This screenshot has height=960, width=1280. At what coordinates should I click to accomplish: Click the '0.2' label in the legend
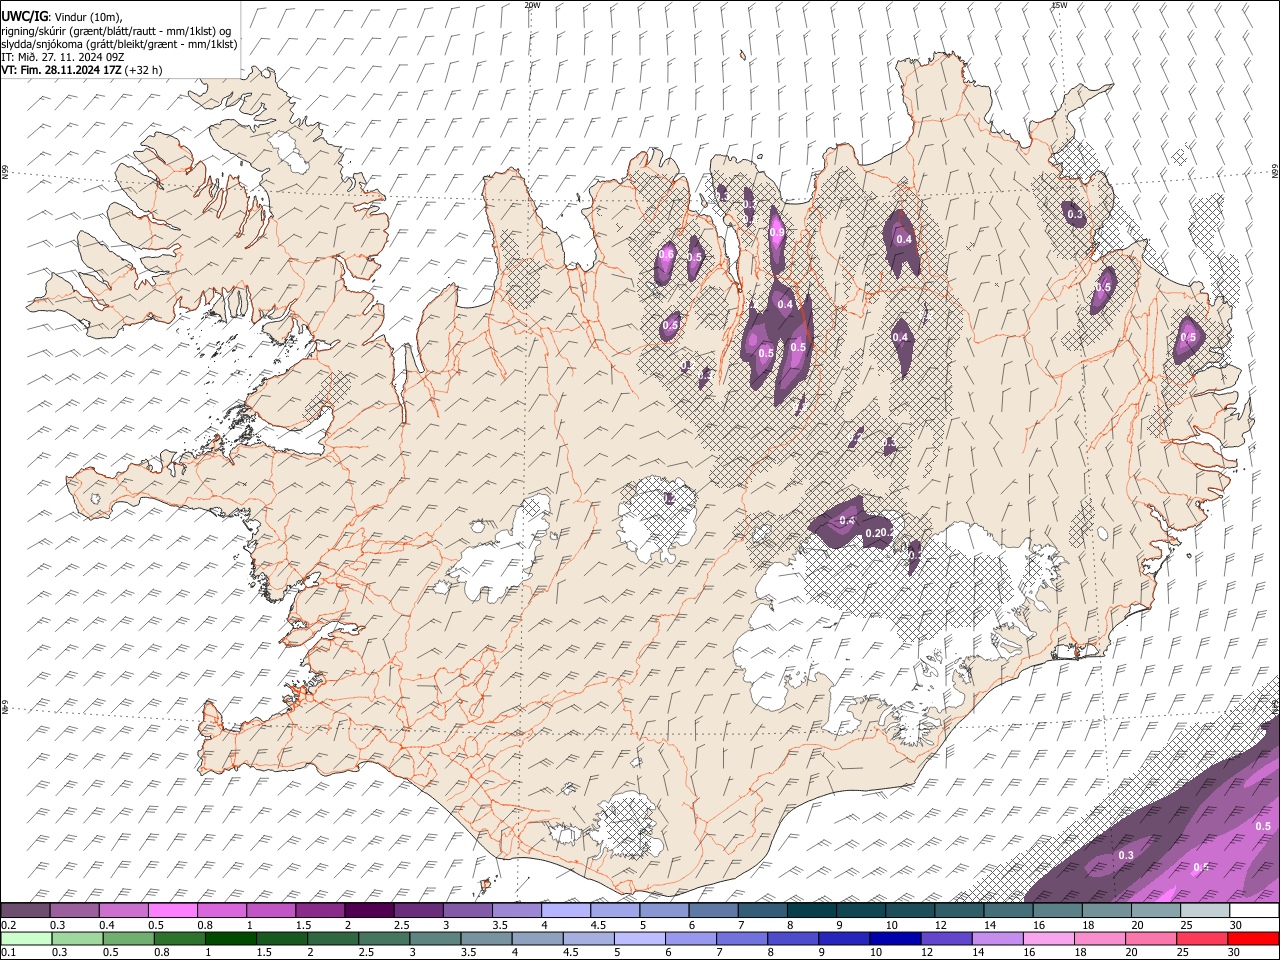(x=8, y=924)
